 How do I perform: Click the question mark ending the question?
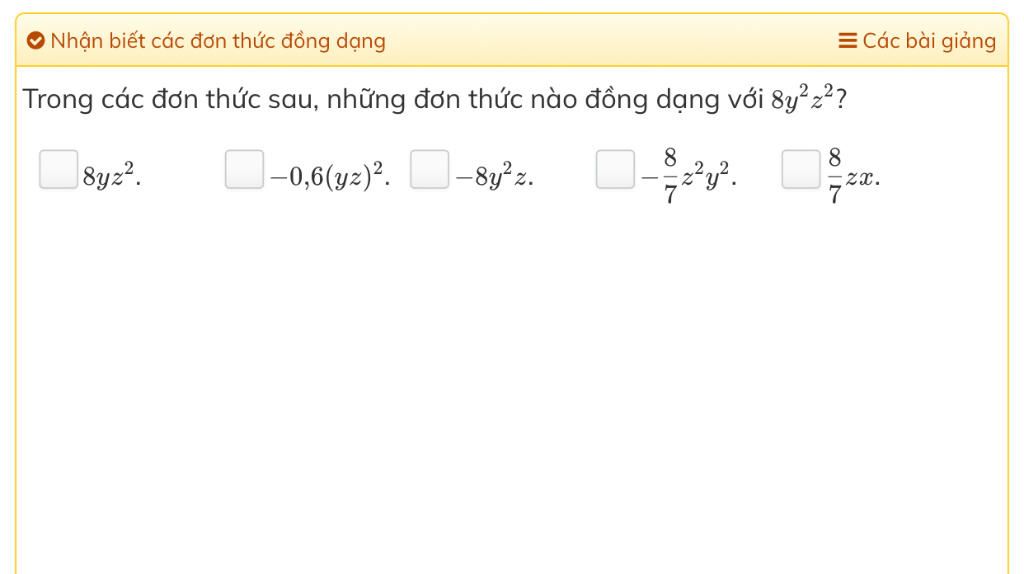pyautogui.click(x=841, y=100)
